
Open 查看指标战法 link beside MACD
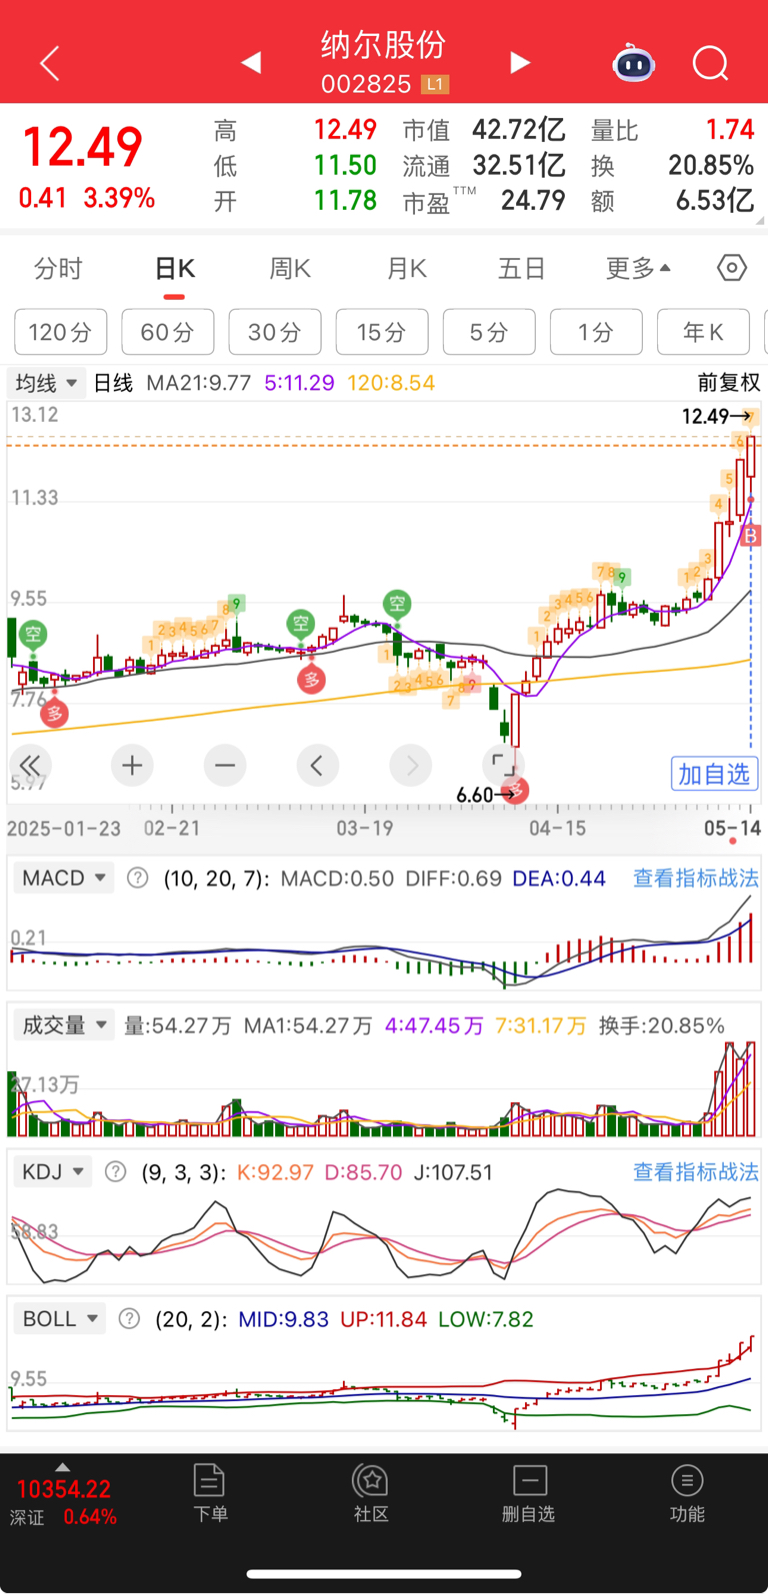click(696, 878)
